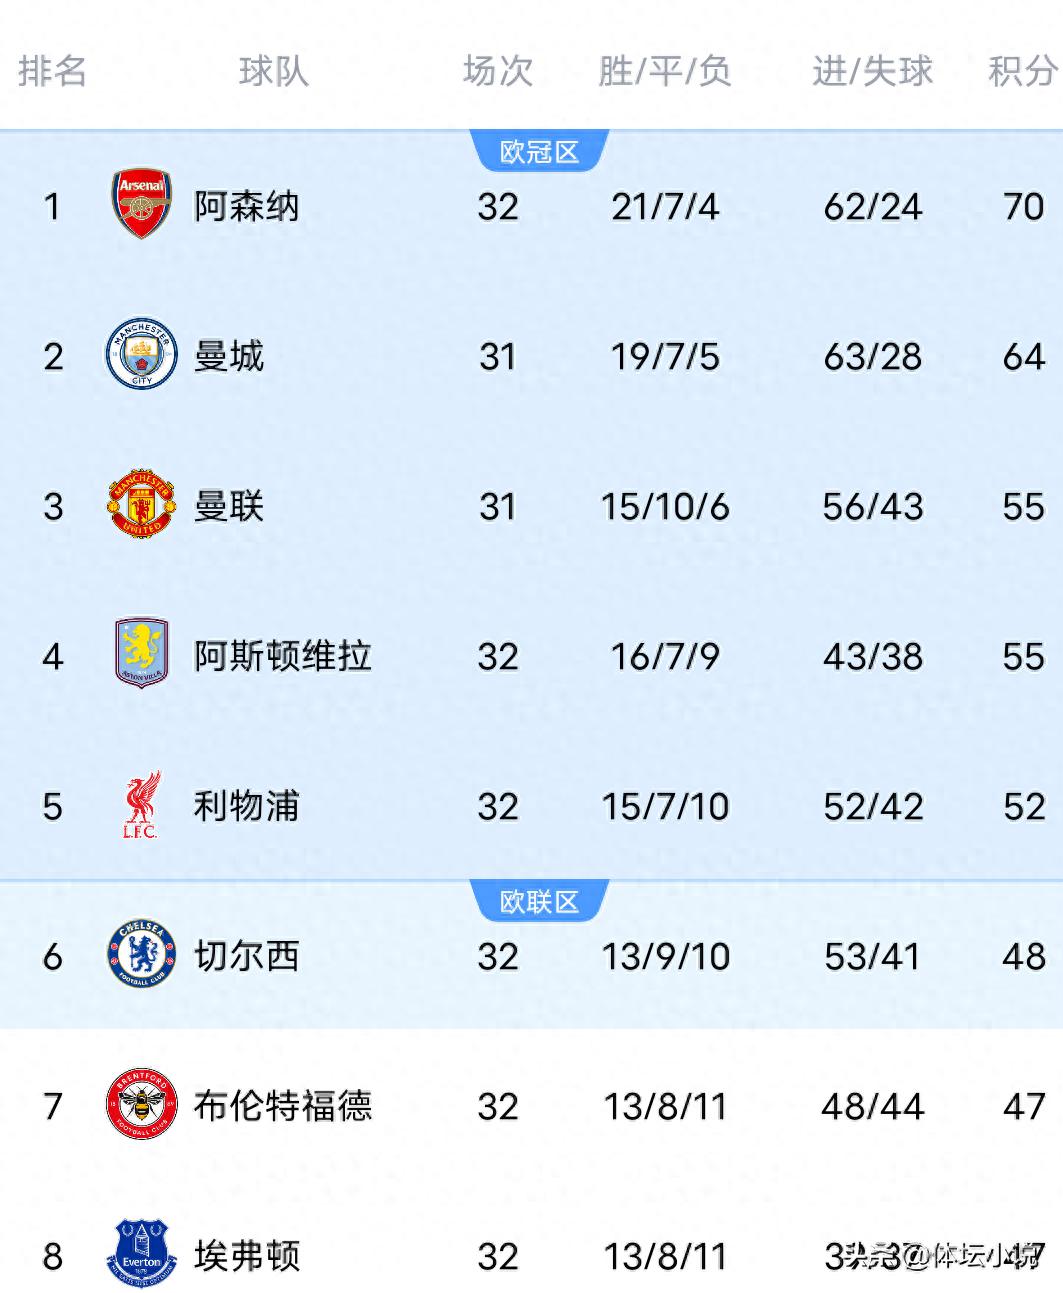Click the Liverpool LFC crest
This screenshot has width=1063, height=1293.
(x=141, y=804)
